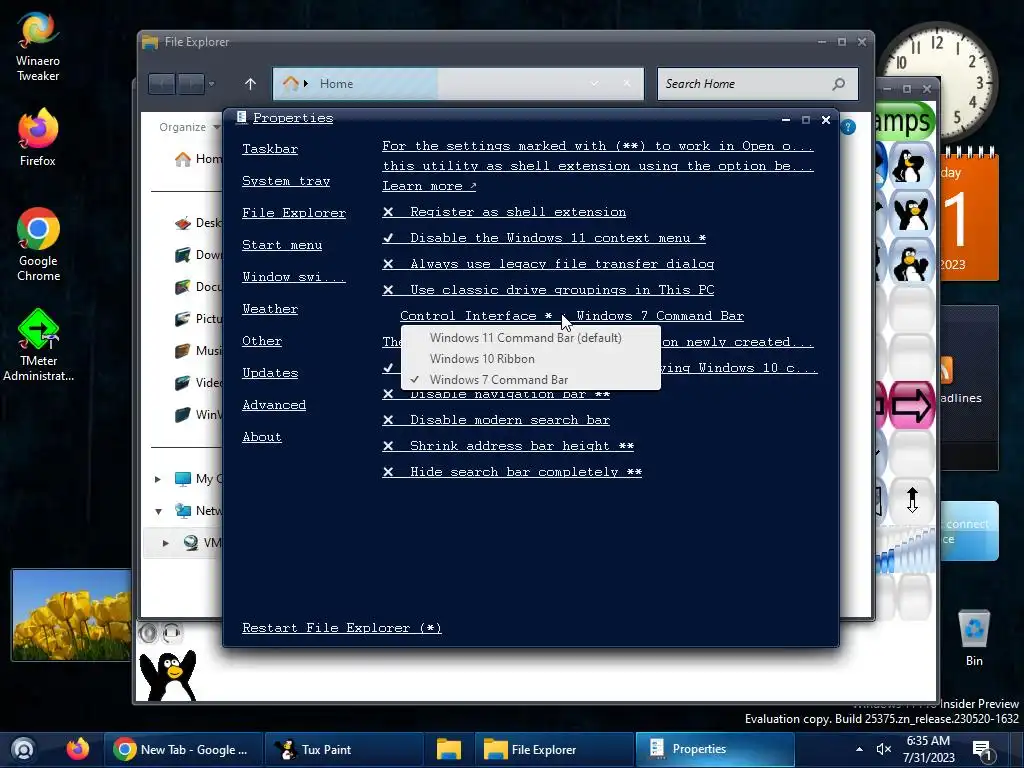Open the Start menu settings section
The width and height of the screenshot is (1024, 768).
282,245
